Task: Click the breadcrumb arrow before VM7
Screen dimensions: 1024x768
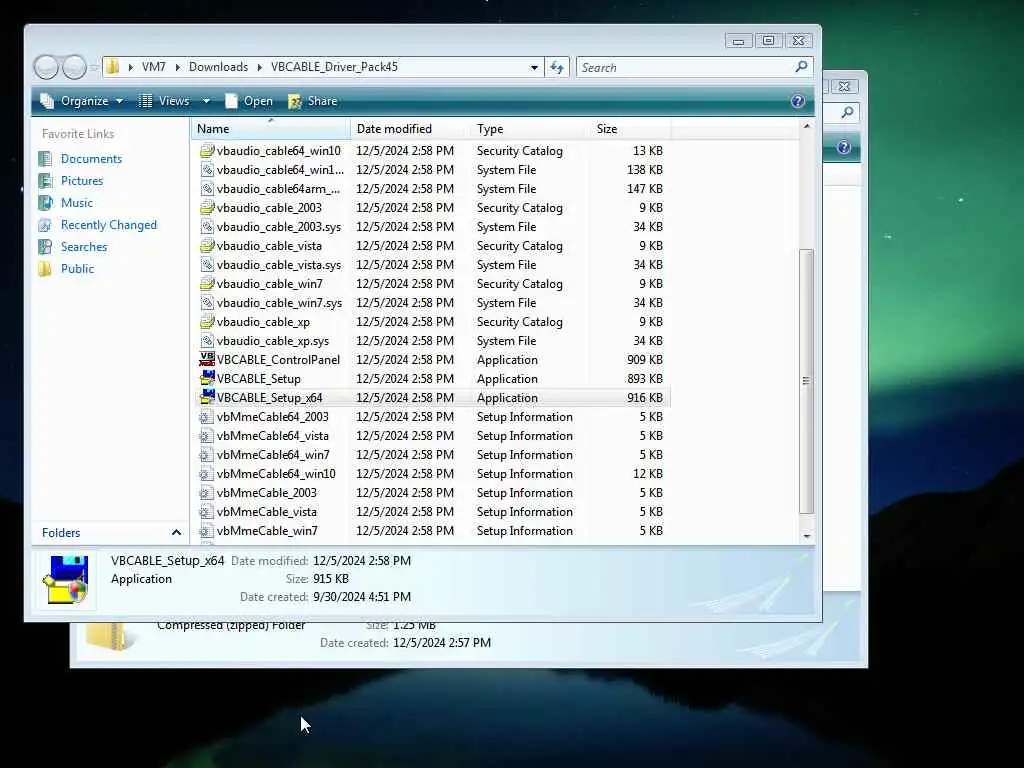Action: click(131, 67)
